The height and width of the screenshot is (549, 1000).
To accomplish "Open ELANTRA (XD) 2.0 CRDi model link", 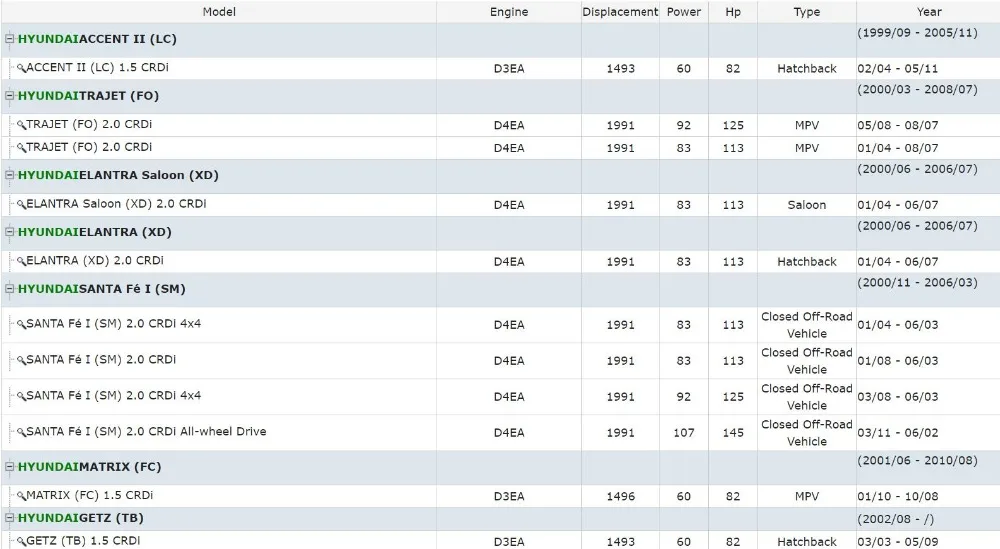I will [x=95, y=261].
